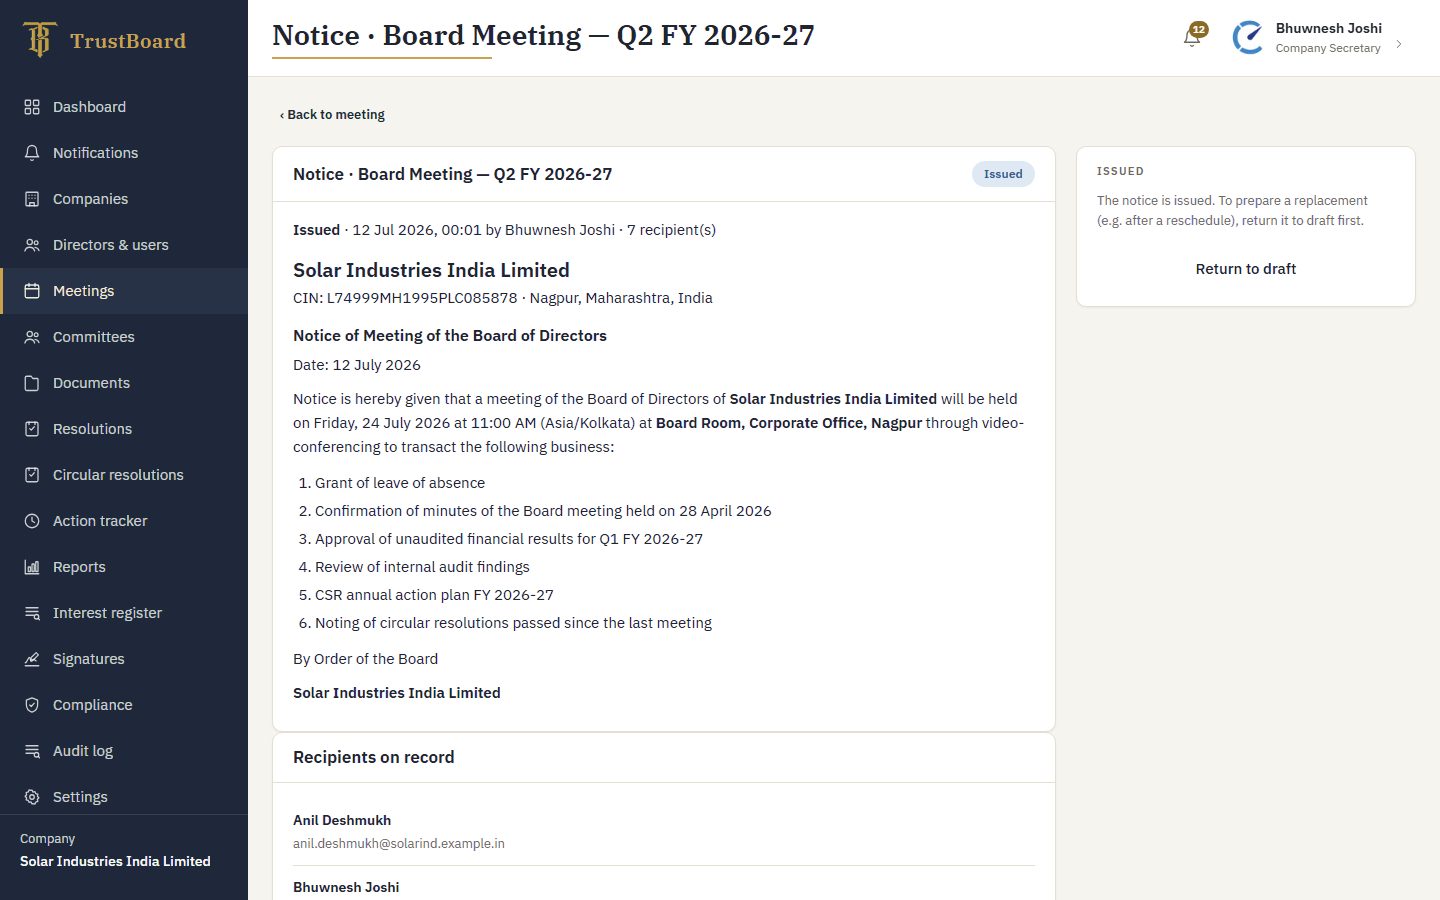Click the CIN L74999MH1995PLC085878 line
This screenshot has width=1440, height=900.
(503, 298)
